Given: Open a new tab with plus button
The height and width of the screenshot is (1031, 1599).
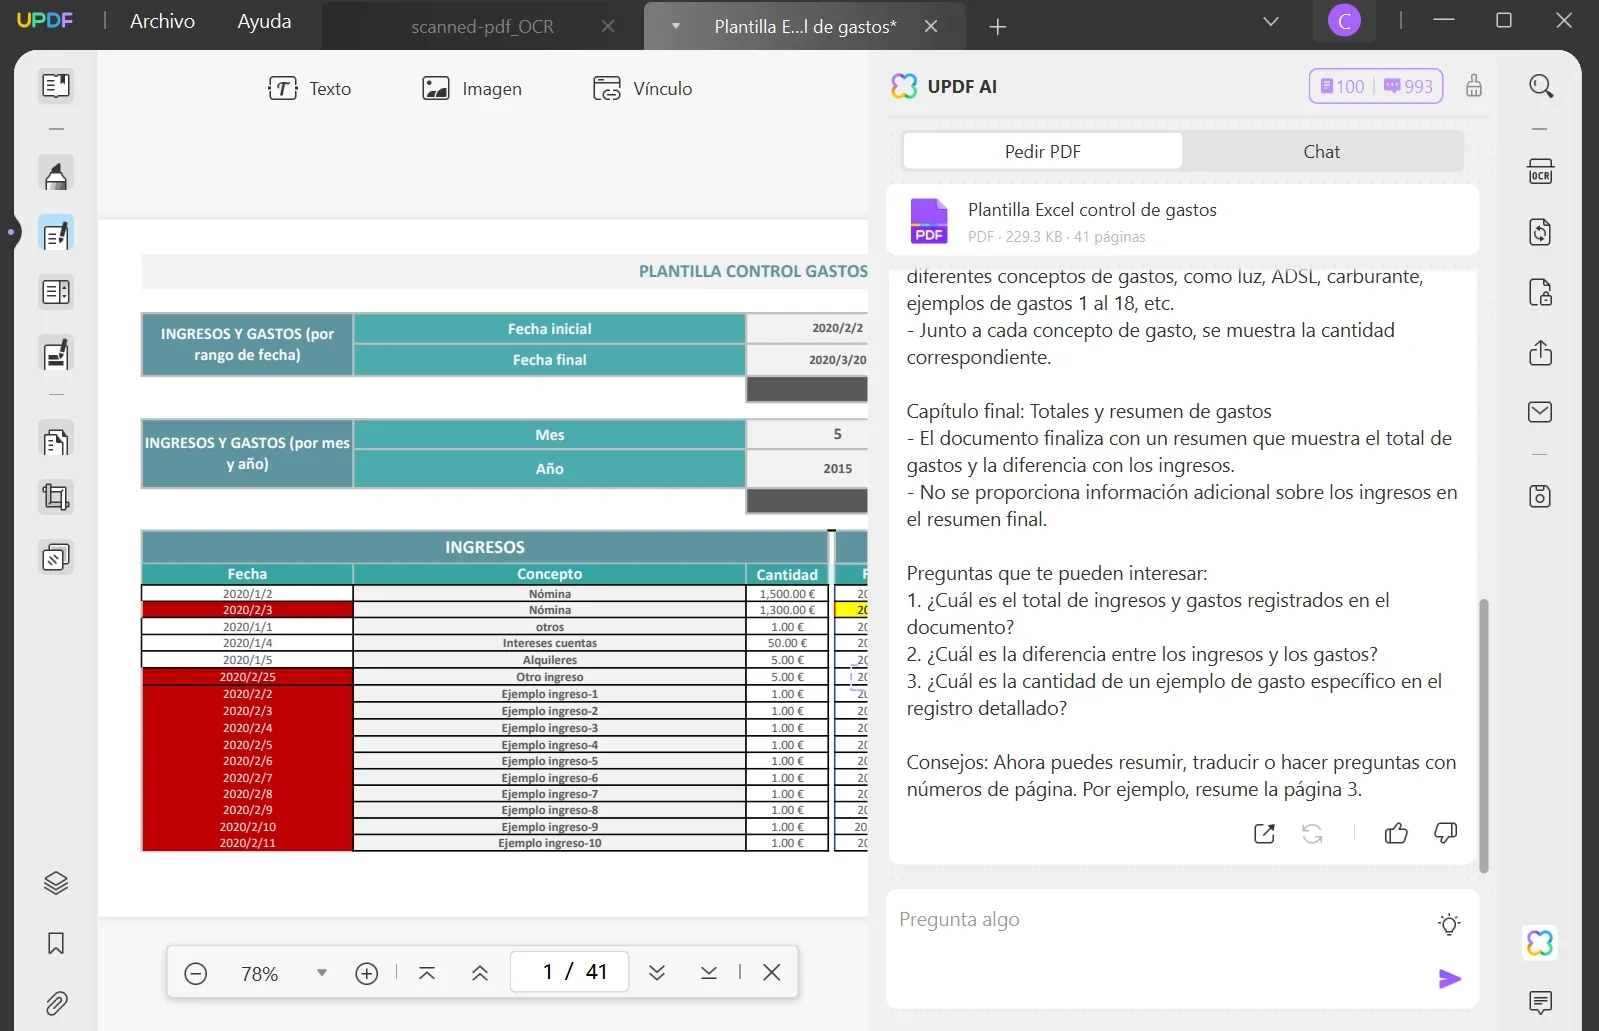Looking at the screenshot, I should click(997, 27).
